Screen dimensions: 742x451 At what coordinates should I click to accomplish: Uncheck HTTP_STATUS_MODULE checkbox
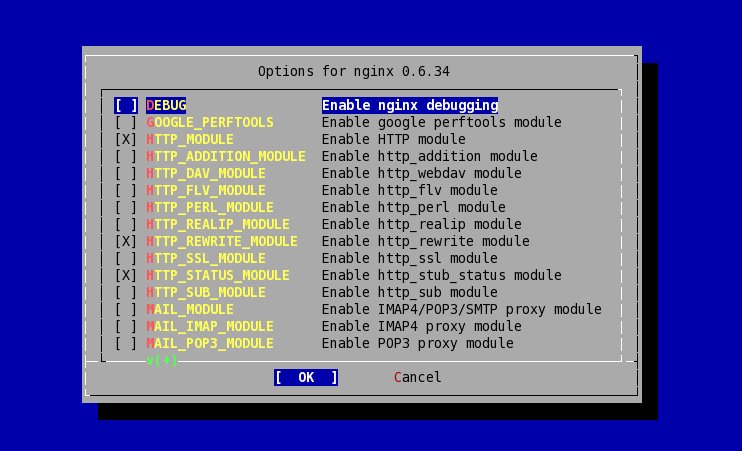coord(126,275)
